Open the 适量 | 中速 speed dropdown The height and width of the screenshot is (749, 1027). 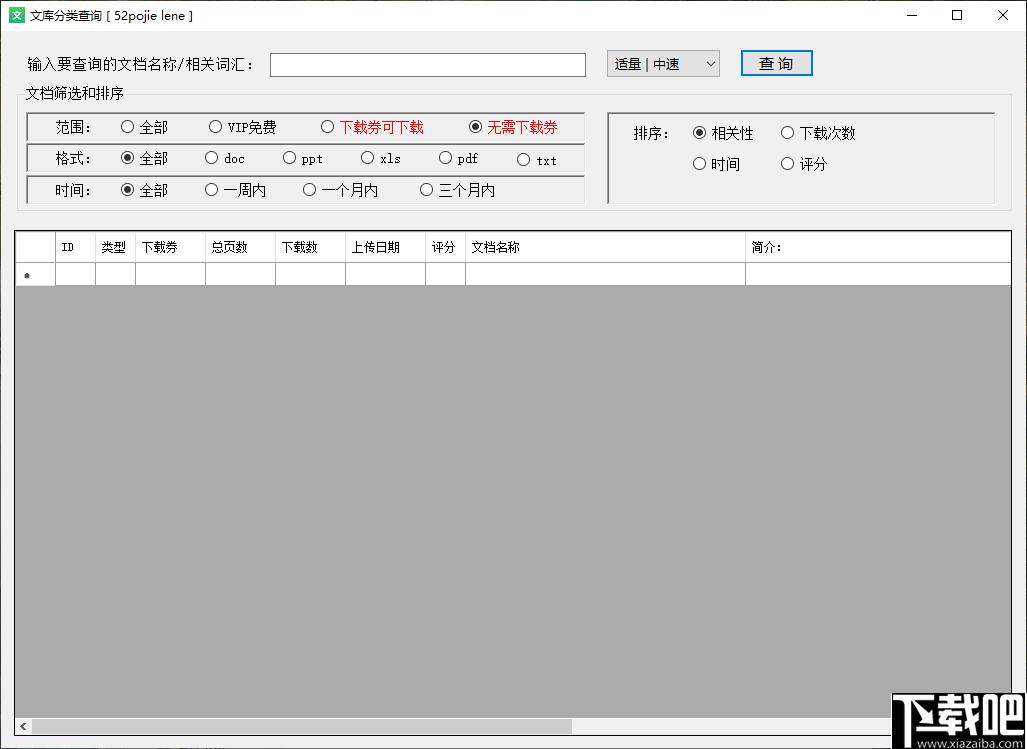(663, 64)
